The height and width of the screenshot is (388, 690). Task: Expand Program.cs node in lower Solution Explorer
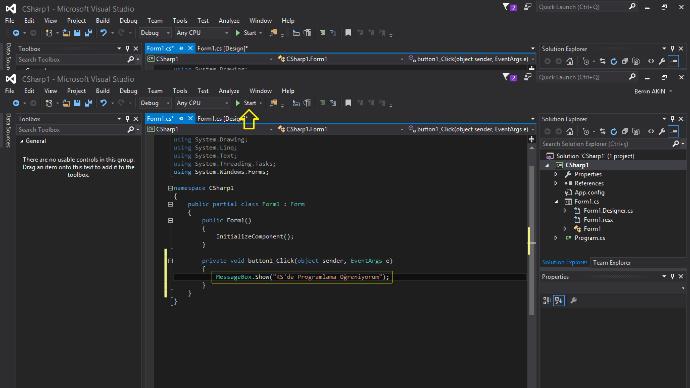pos(556,238)
